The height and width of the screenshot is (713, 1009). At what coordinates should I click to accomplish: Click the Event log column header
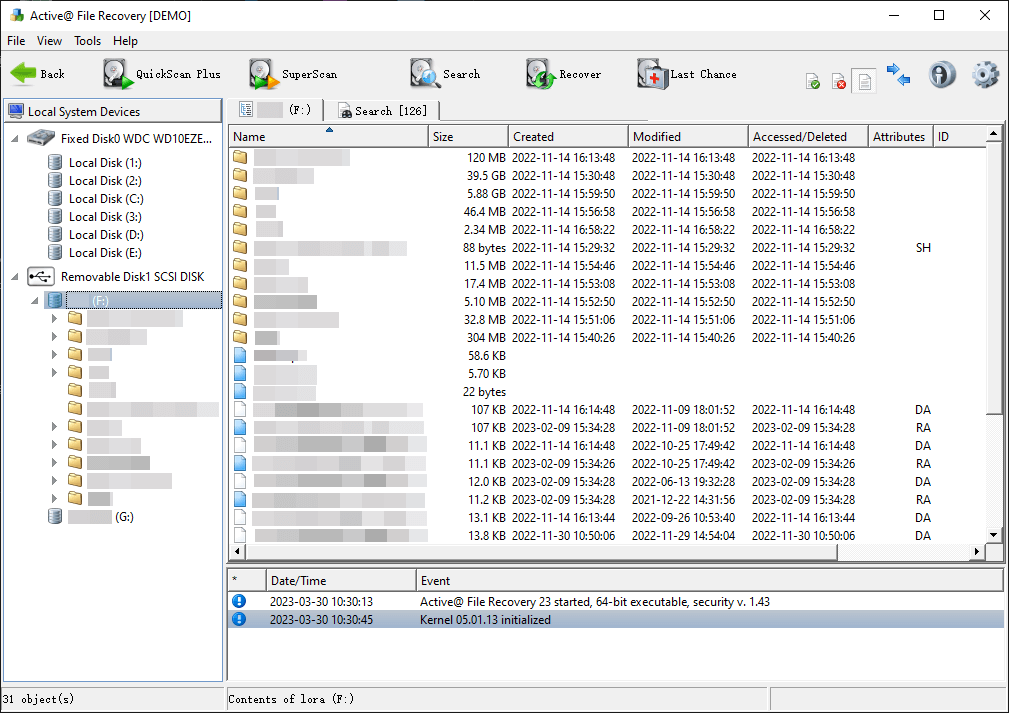click(710, 580)
